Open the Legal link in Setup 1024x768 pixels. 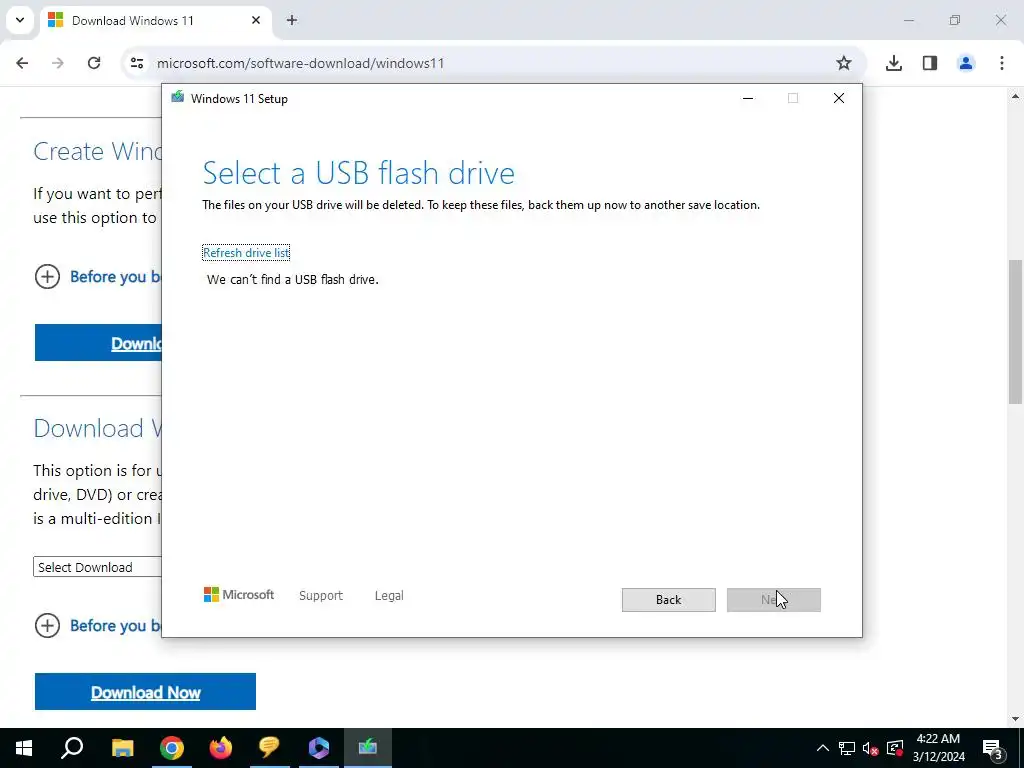[x=389, y=596]
